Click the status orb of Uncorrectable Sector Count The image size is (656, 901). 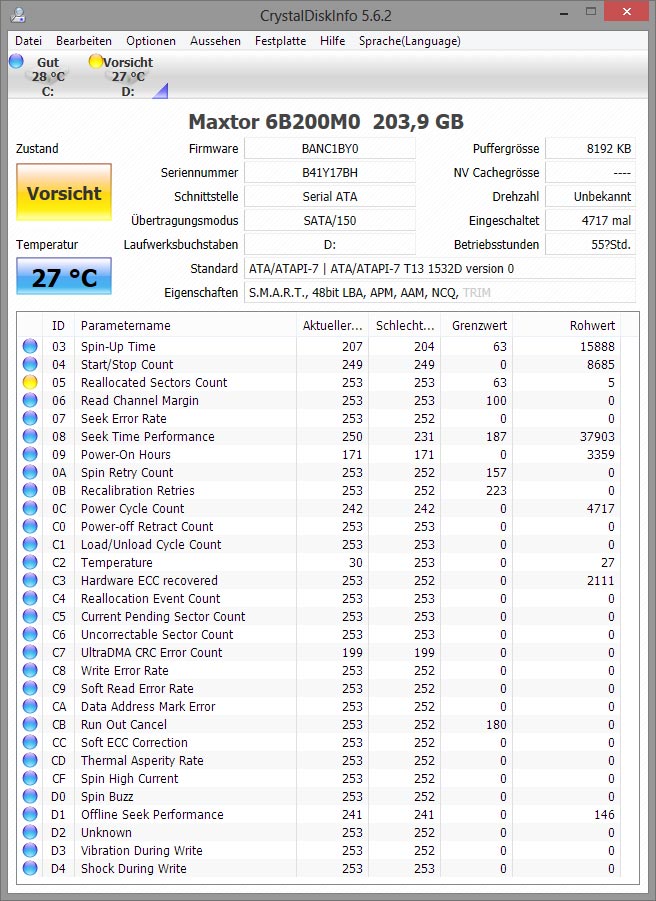[30, 634]
